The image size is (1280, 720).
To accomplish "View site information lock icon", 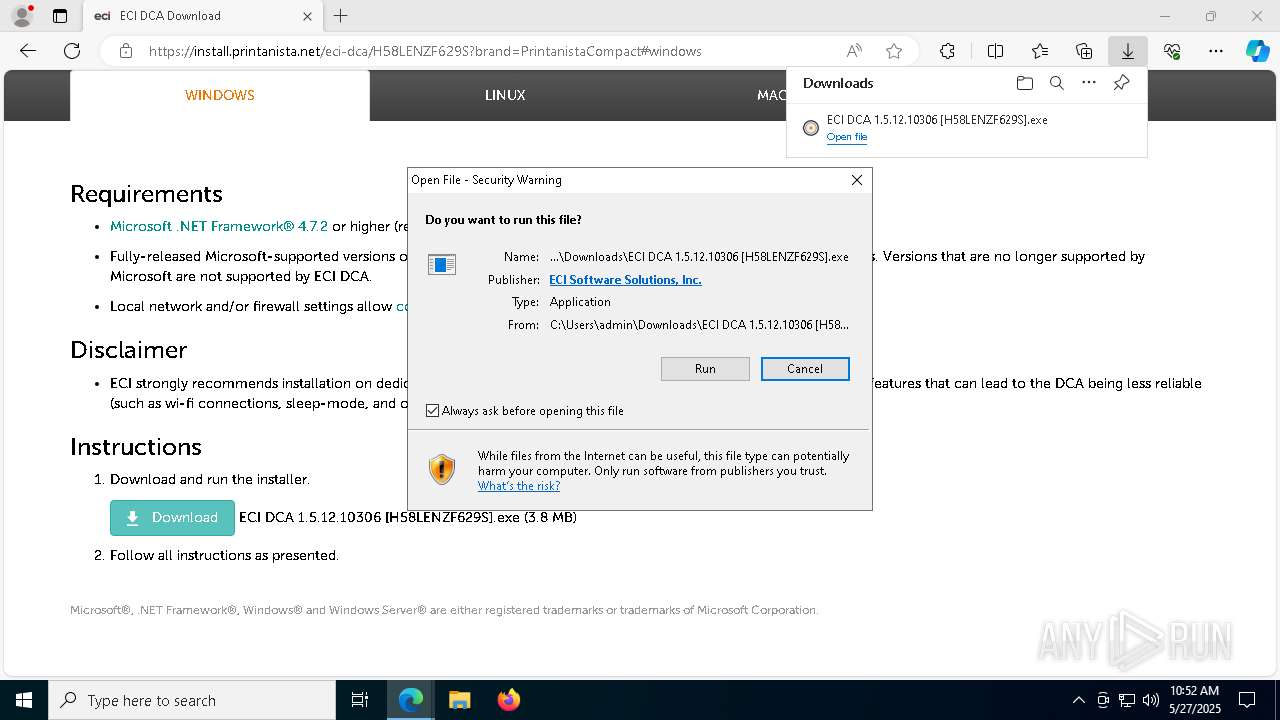I will 126,51.
